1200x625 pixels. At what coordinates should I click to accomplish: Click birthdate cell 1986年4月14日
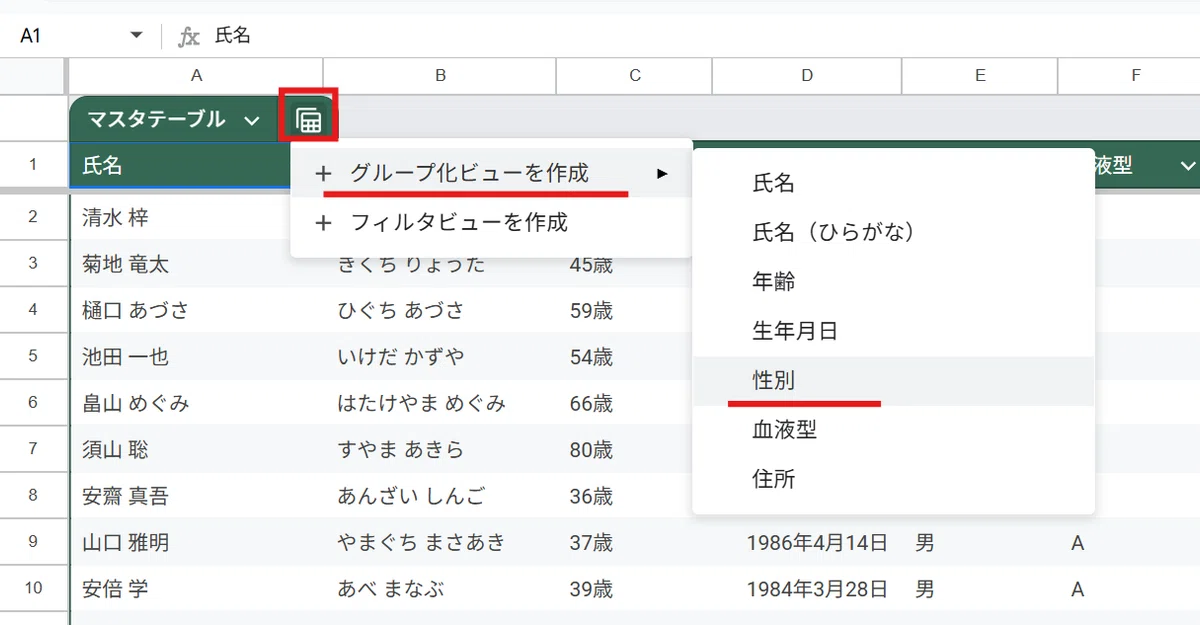(x=807, y=542)
